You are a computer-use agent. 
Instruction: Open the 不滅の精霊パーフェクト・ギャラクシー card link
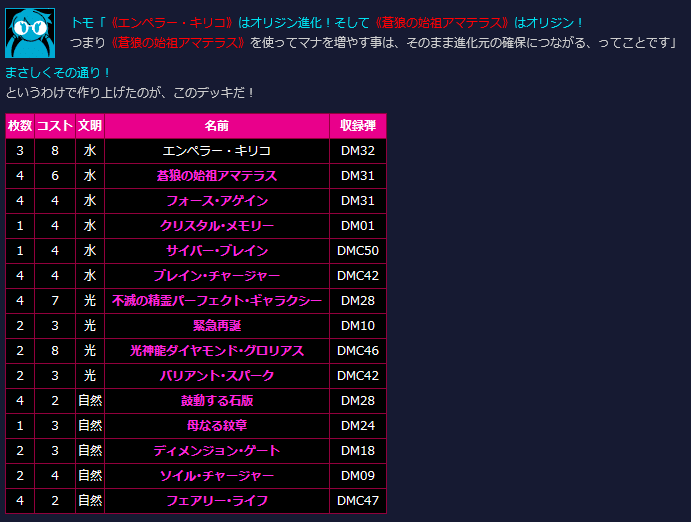click(217, 301)
